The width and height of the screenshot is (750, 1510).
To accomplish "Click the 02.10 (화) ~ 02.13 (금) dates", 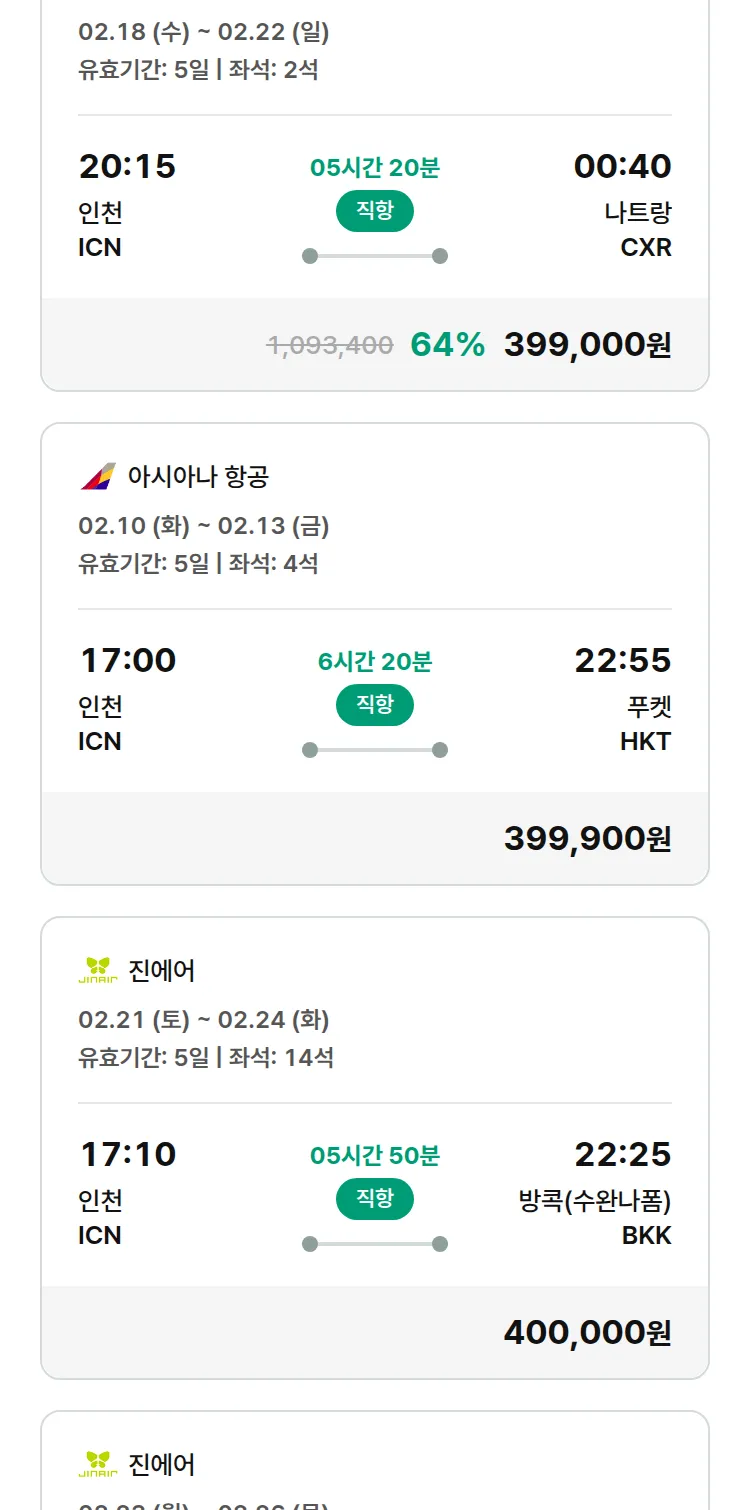I will (204, 526).
